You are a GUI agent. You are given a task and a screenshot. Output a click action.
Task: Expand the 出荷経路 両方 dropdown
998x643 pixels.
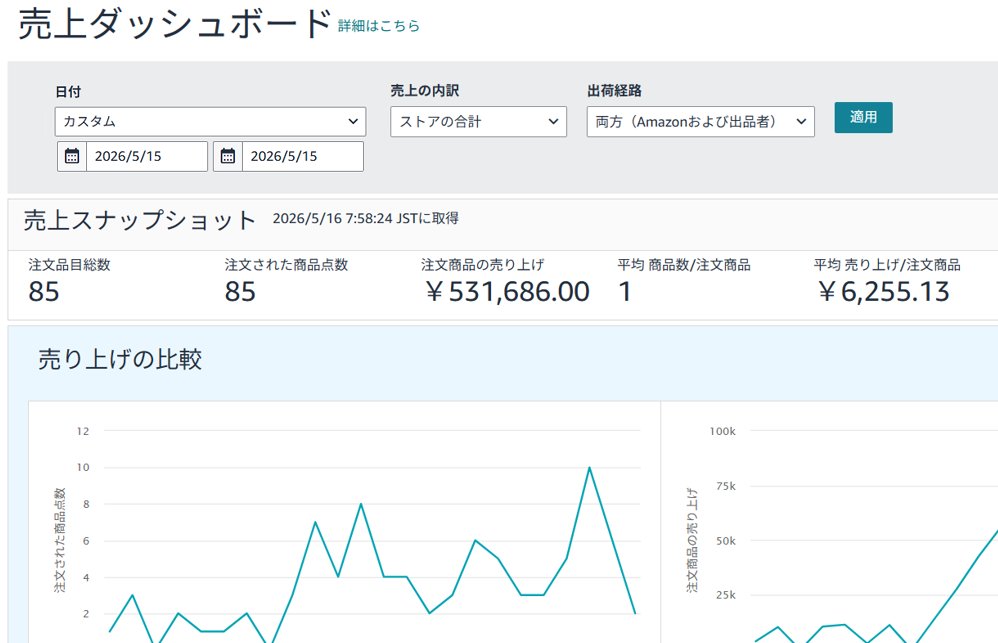pos(700,122)
